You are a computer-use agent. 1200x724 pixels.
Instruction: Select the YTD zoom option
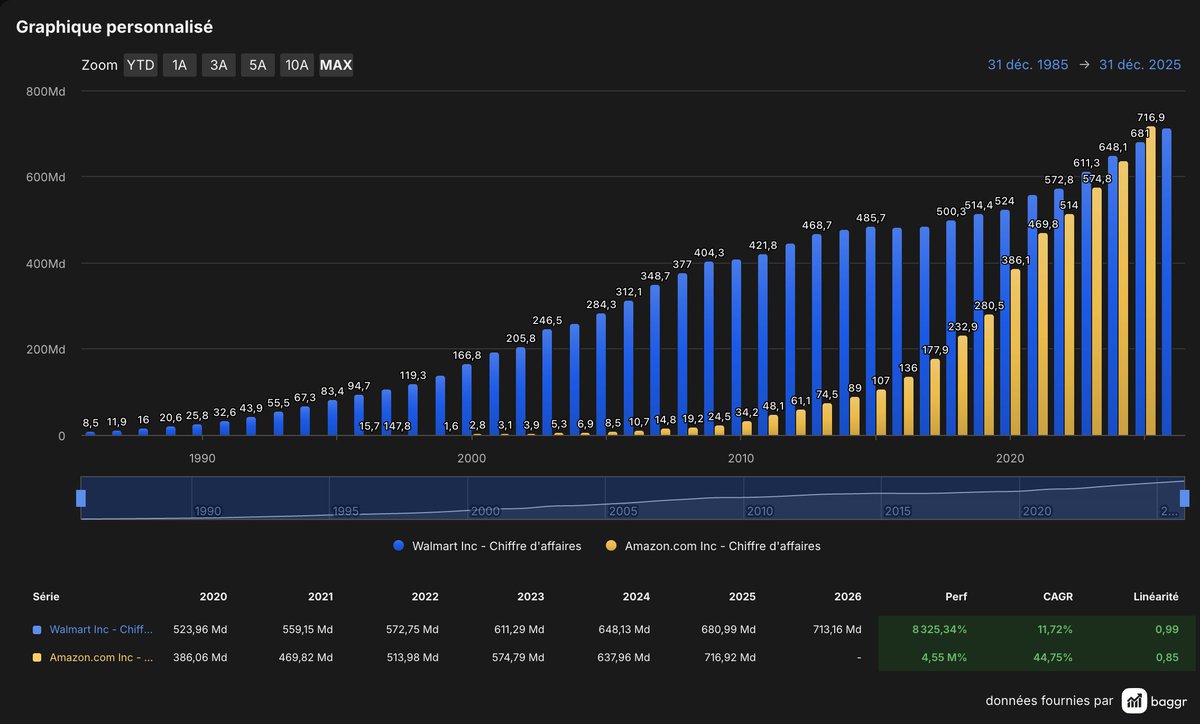coord(140,65)
